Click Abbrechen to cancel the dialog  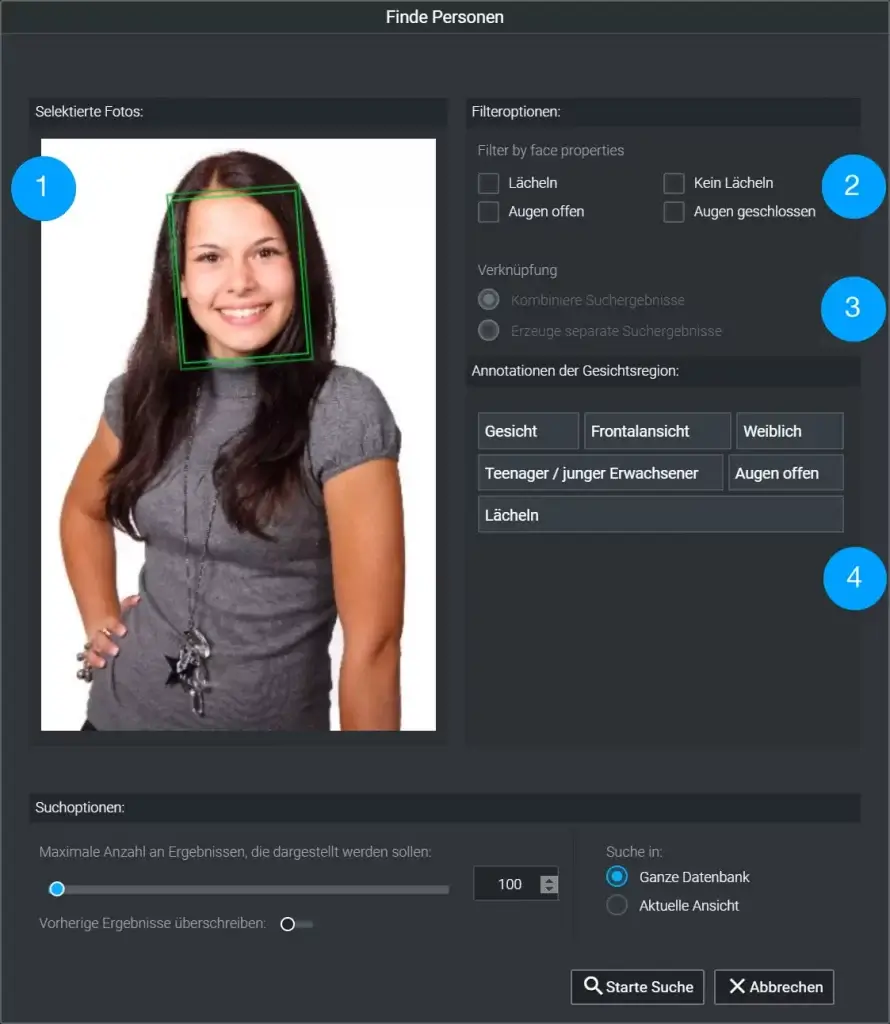click(x=775, y=987)
